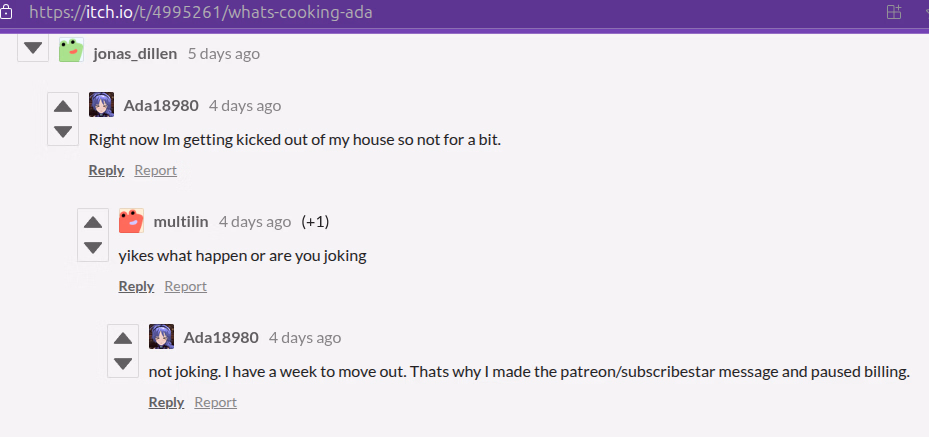Reply to multilin's yikes comment
929x437 pixels.
(x=136, y=286)
